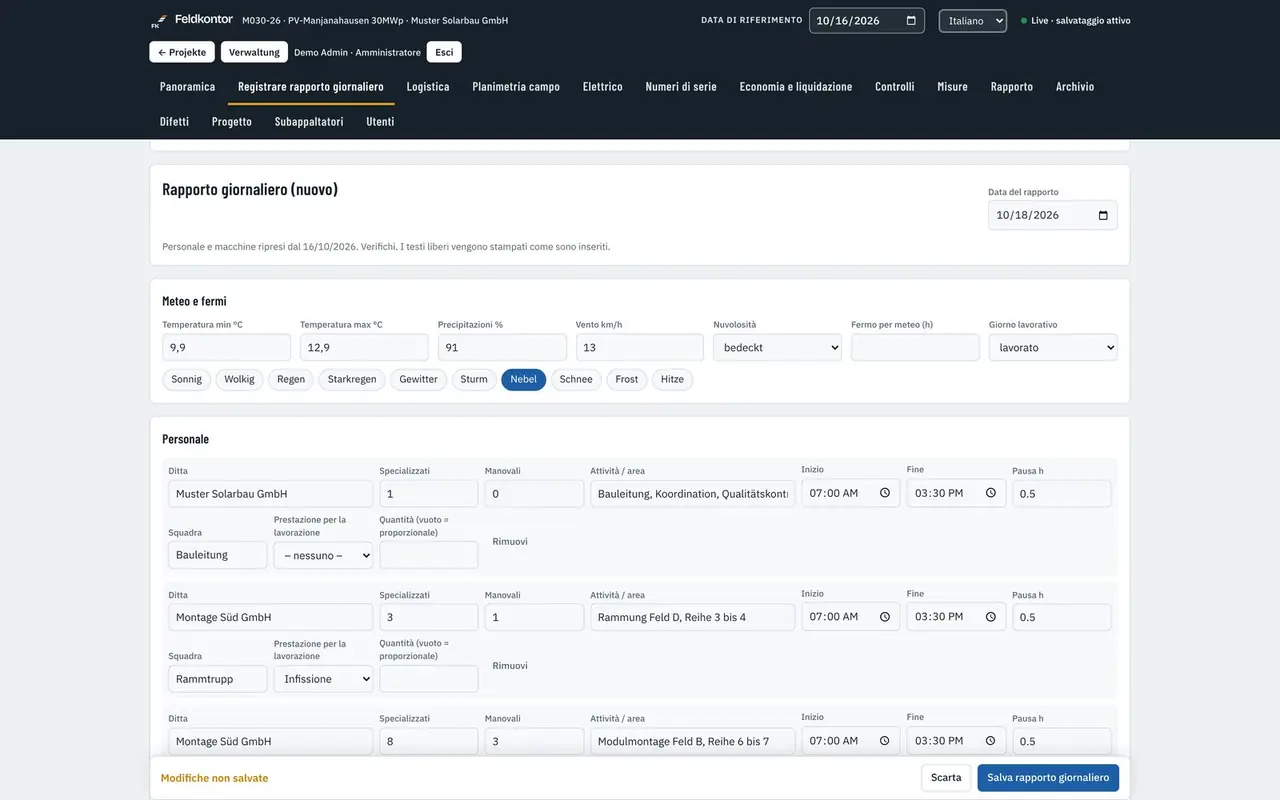Open calendar picker for Data del rapporto
The width and height of the screenshot is (1280, 800).
(x=1103, y=215)
